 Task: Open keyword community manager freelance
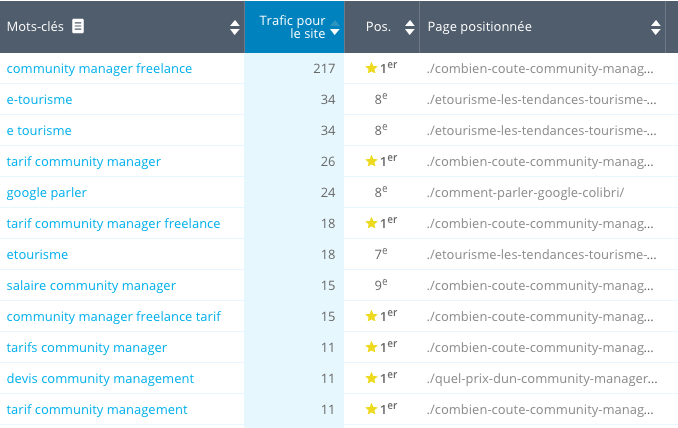tap(99, 68)
